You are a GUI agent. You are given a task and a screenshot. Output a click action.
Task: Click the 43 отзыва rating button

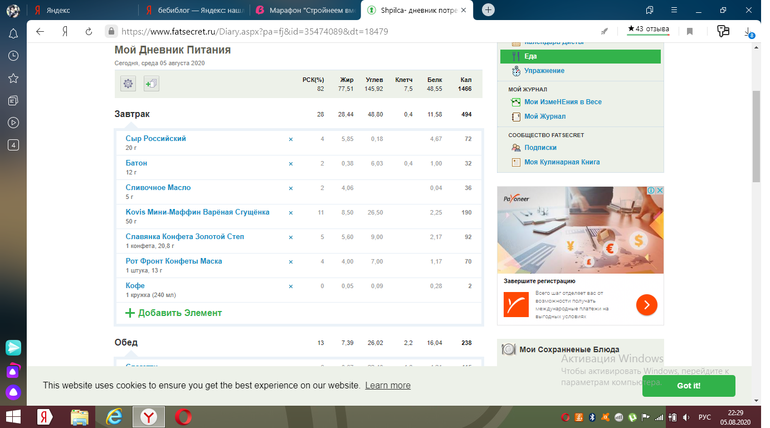648,29
